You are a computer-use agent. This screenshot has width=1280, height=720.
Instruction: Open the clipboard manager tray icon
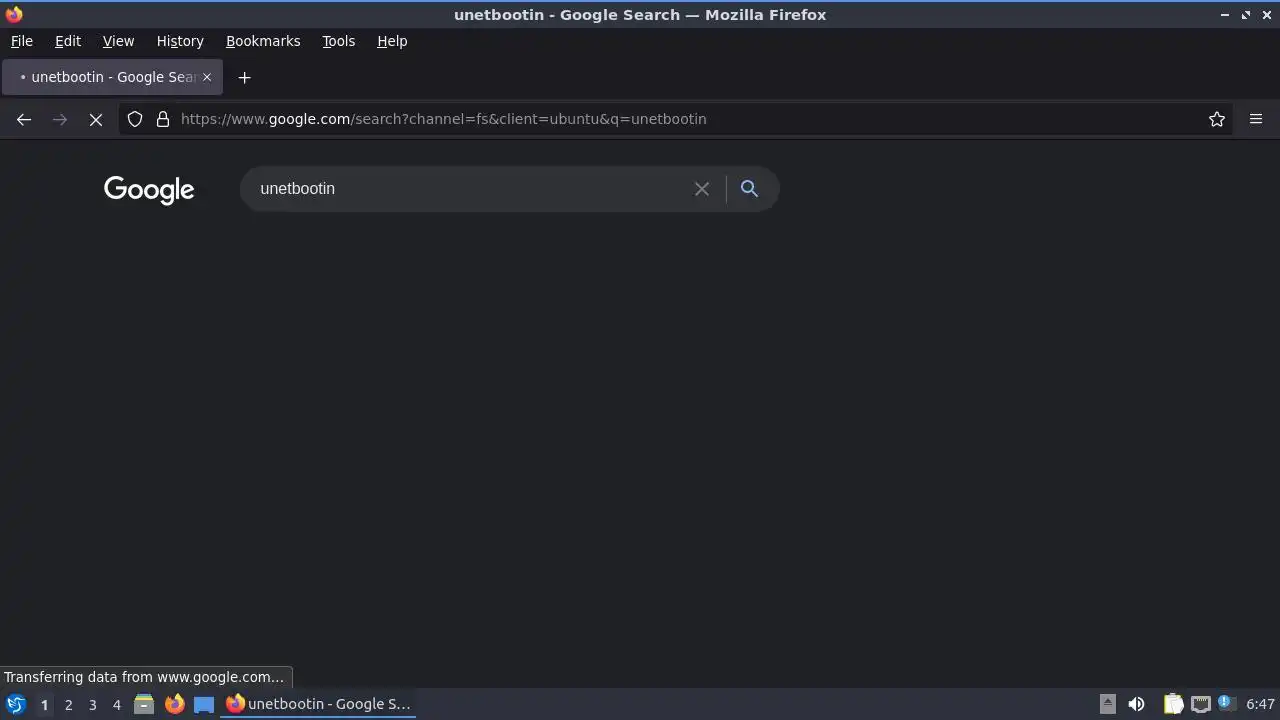(x=1173, y=704)
